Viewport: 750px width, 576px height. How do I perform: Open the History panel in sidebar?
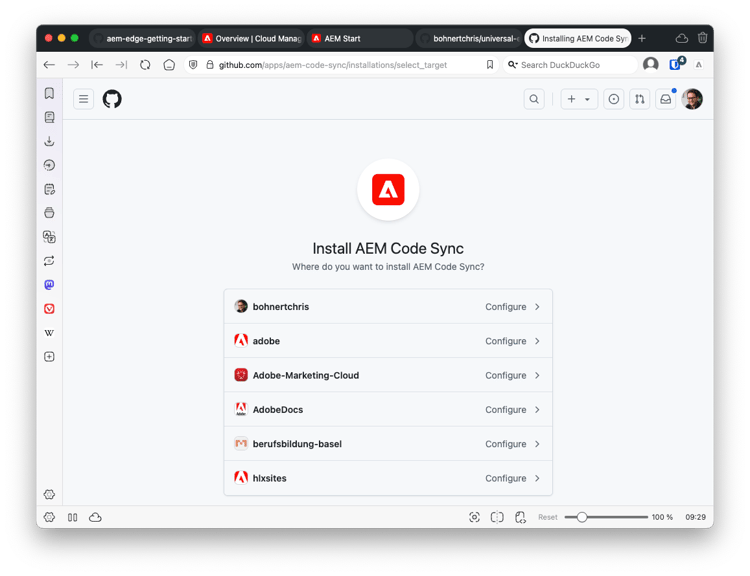click(x=49, y=165)
